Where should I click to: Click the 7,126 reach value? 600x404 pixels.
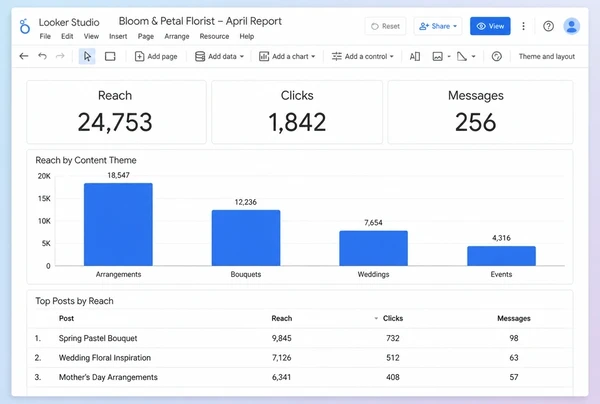[x=282, y=358]
